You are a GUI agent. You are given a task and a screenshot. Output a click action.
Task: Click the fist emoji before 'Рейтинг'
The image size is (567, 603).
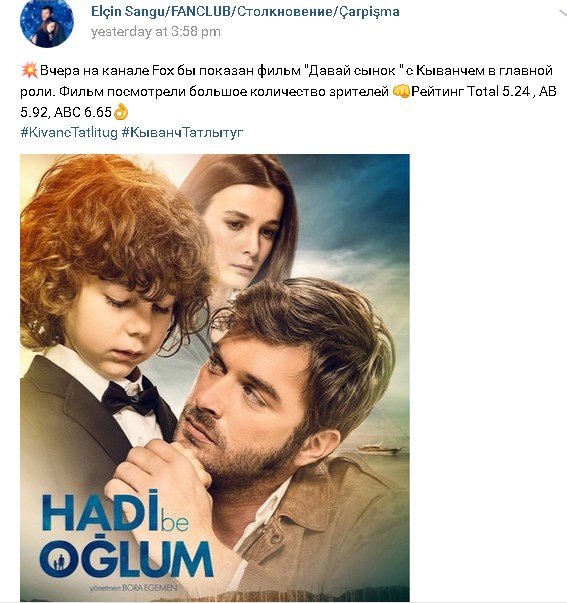coord(401,92)
